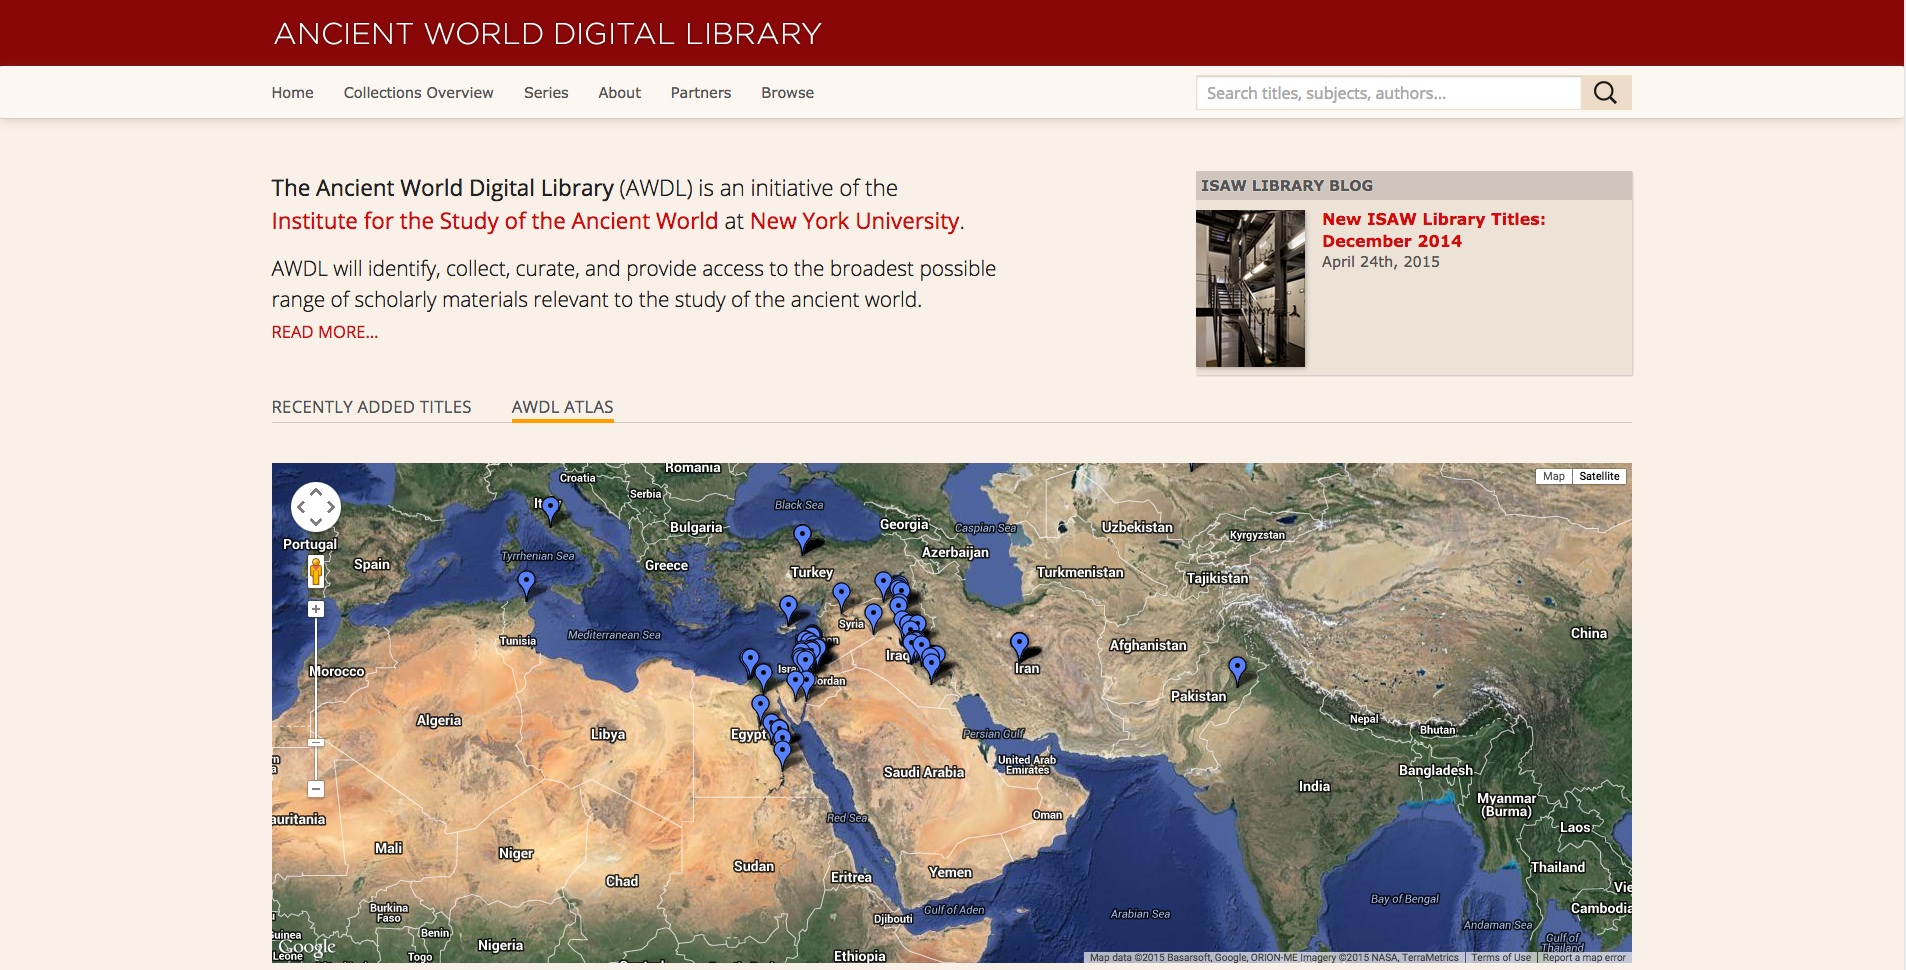Select the AWDL Atlas tab

pyautogui.click(x=562, y=407)
